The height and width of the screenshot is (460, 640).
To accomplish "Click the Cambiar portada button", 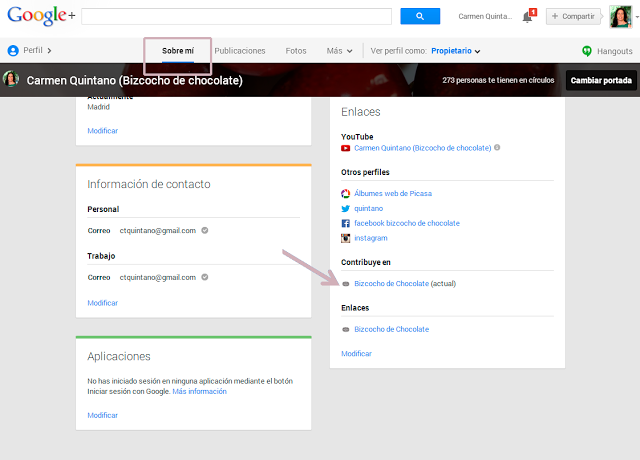I will tap(601, 80).
